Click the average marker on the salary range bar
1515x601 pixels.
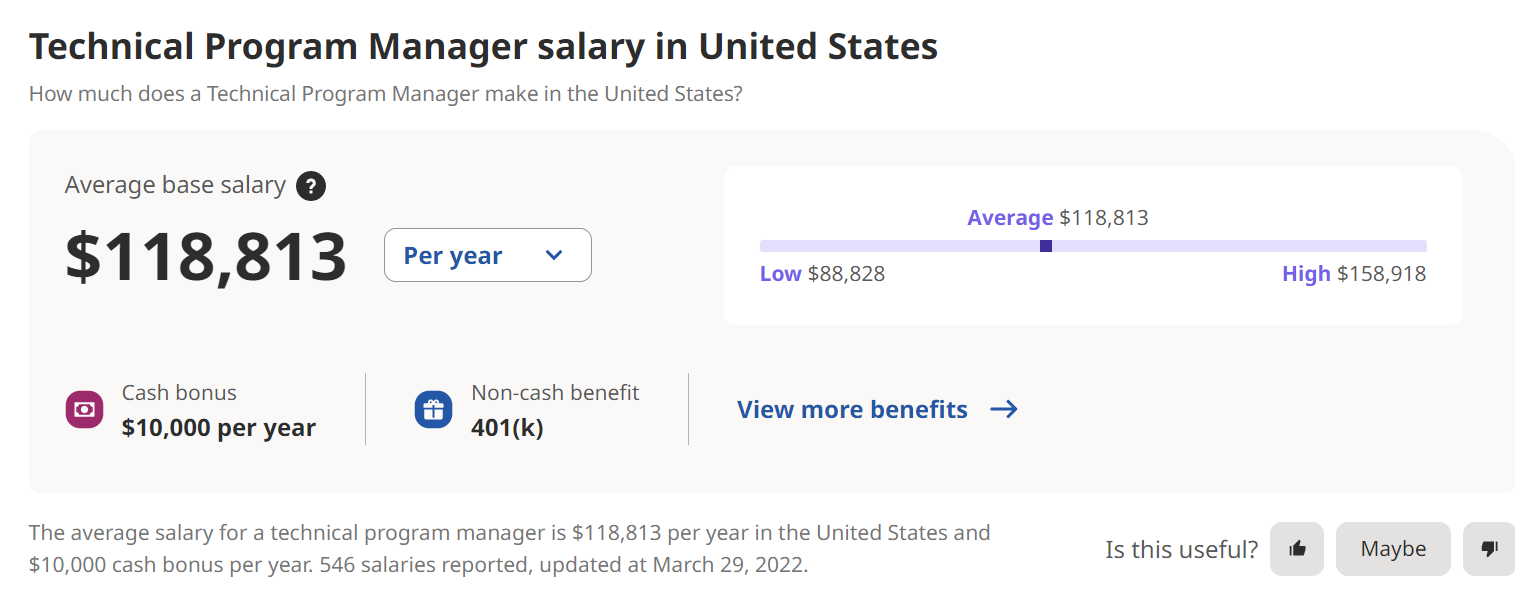(x=1046, y=246)
